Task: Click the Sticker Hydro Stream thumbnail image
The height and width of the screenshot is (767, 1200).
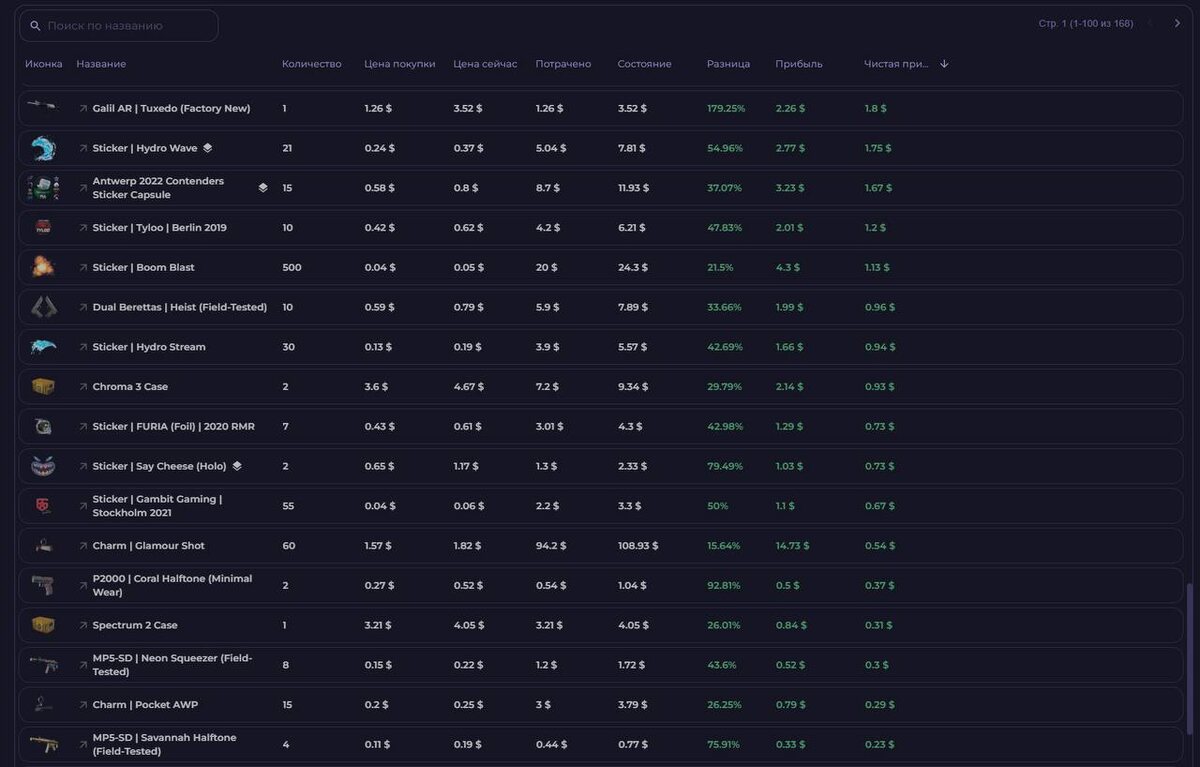Action: pyautogui.click(x=43, y=347)
